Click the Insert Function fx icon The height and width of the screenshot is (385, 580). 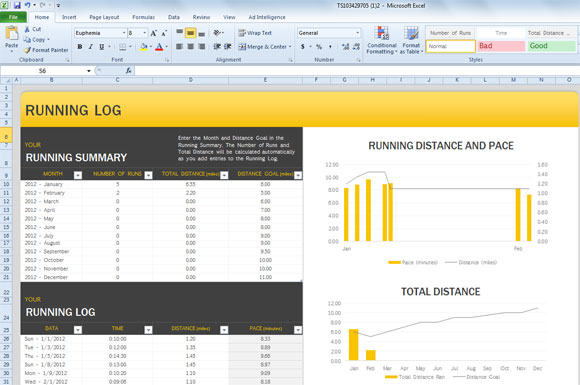tap(128, 70)
